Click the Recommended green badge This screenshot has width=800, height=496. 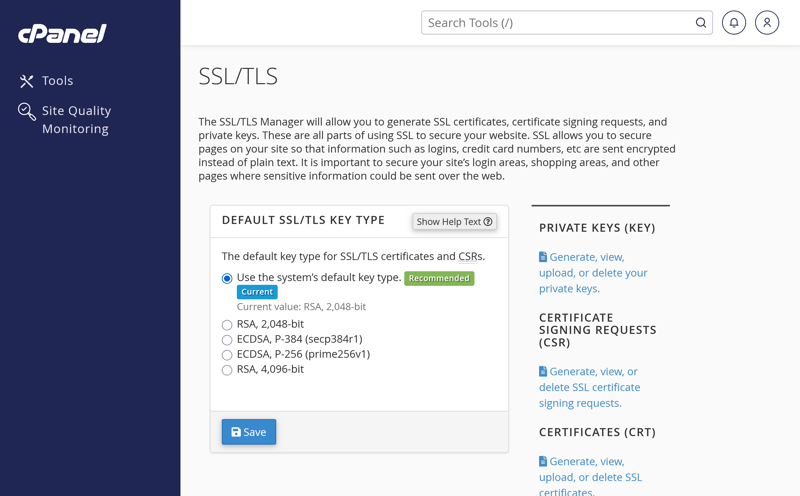[x=439, y=278]
